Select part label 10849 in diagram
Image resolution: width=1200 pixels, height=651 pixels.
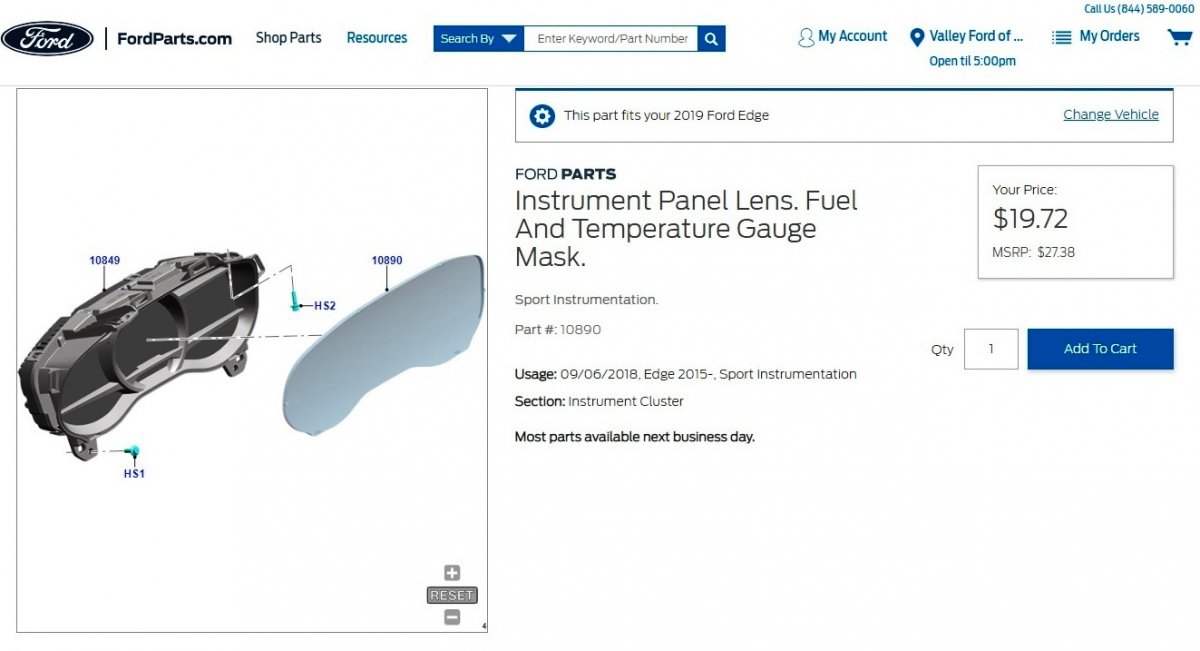point(105,260)
